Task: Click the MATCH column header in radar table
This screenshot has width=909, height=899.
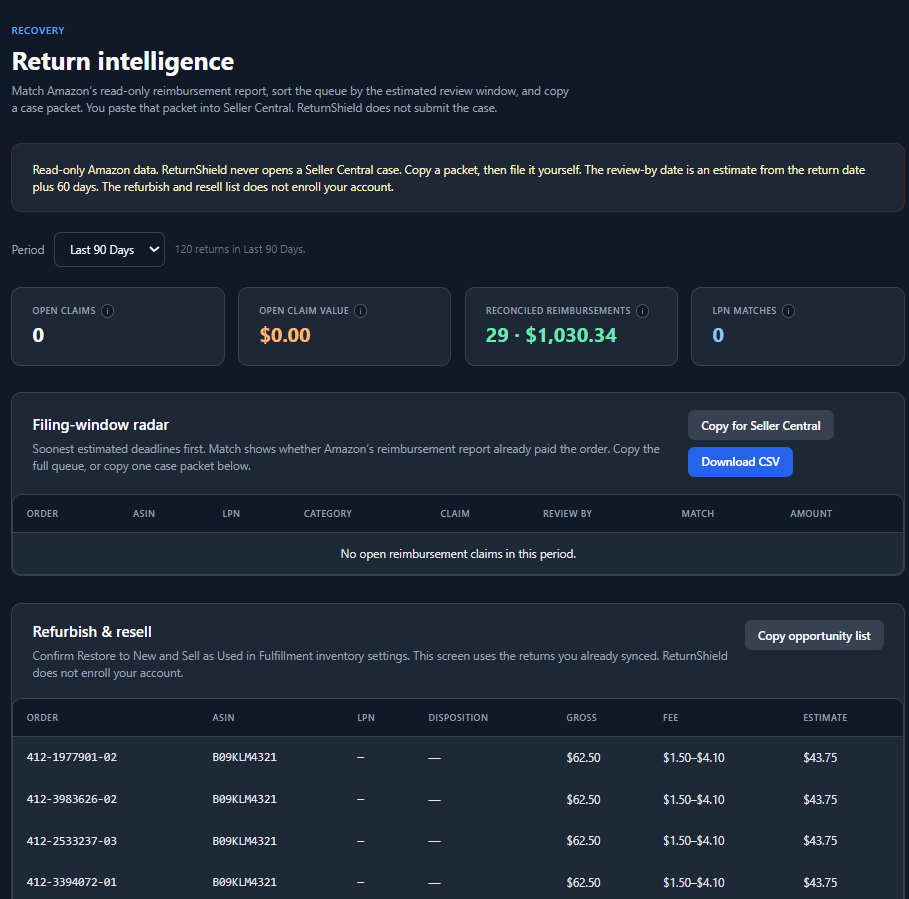Action: 697,514
